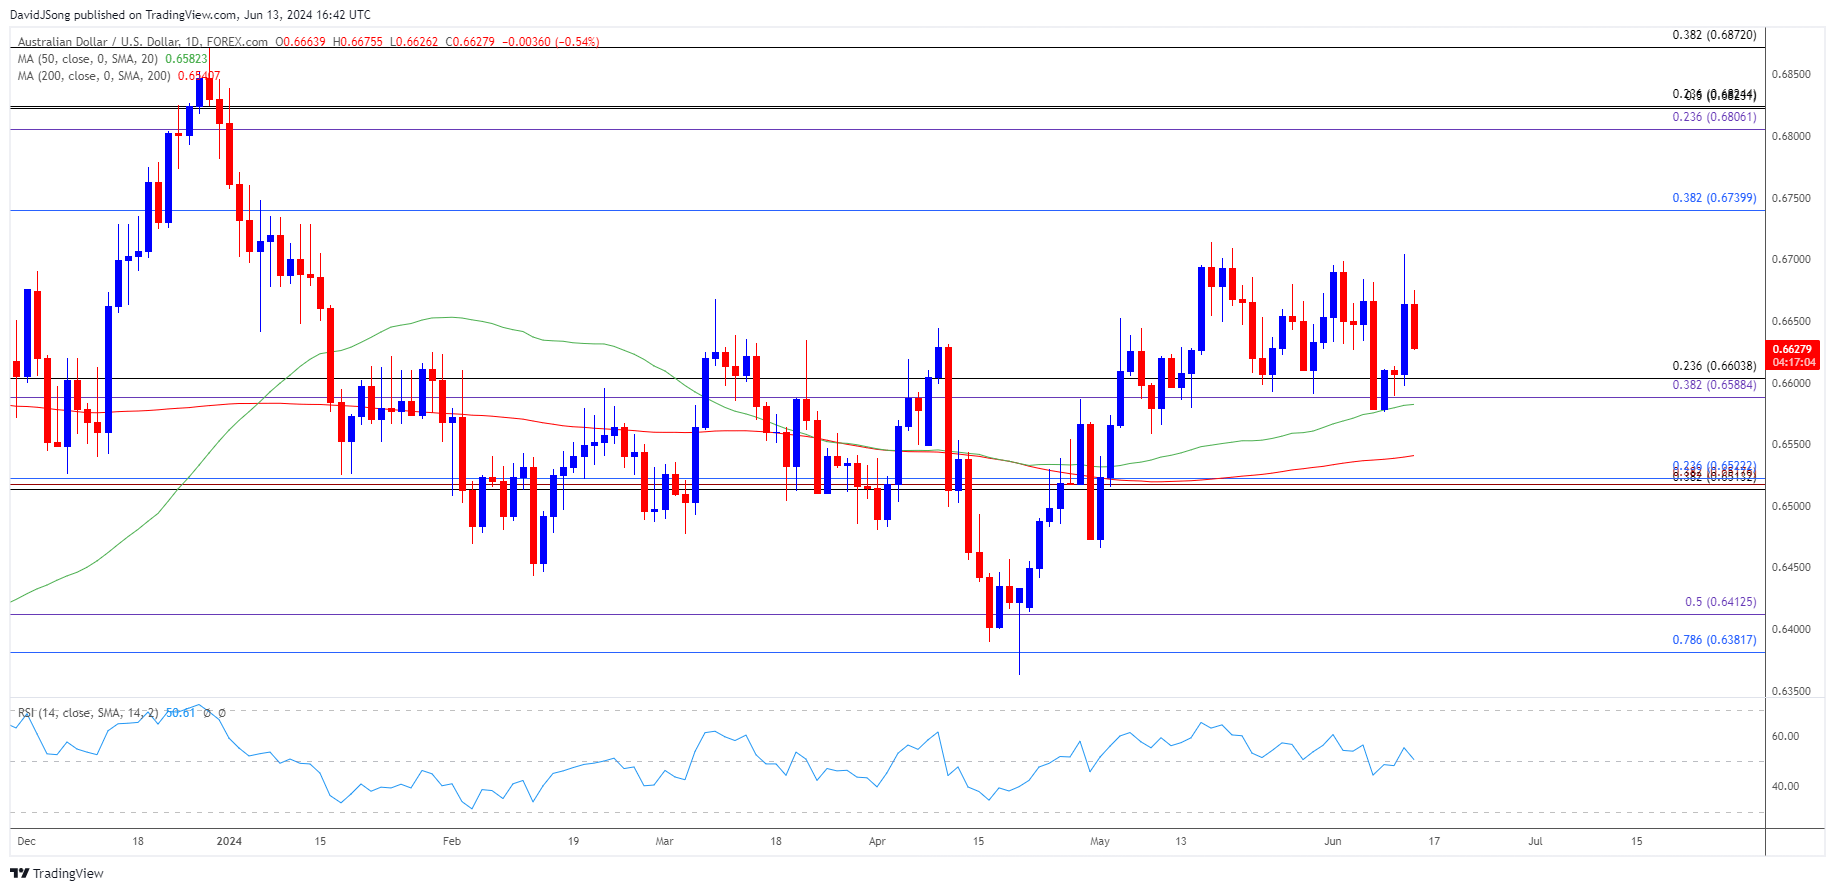Click 0.64000 on the price axis
The image size is (1835, 891).
coord(1791,630)
